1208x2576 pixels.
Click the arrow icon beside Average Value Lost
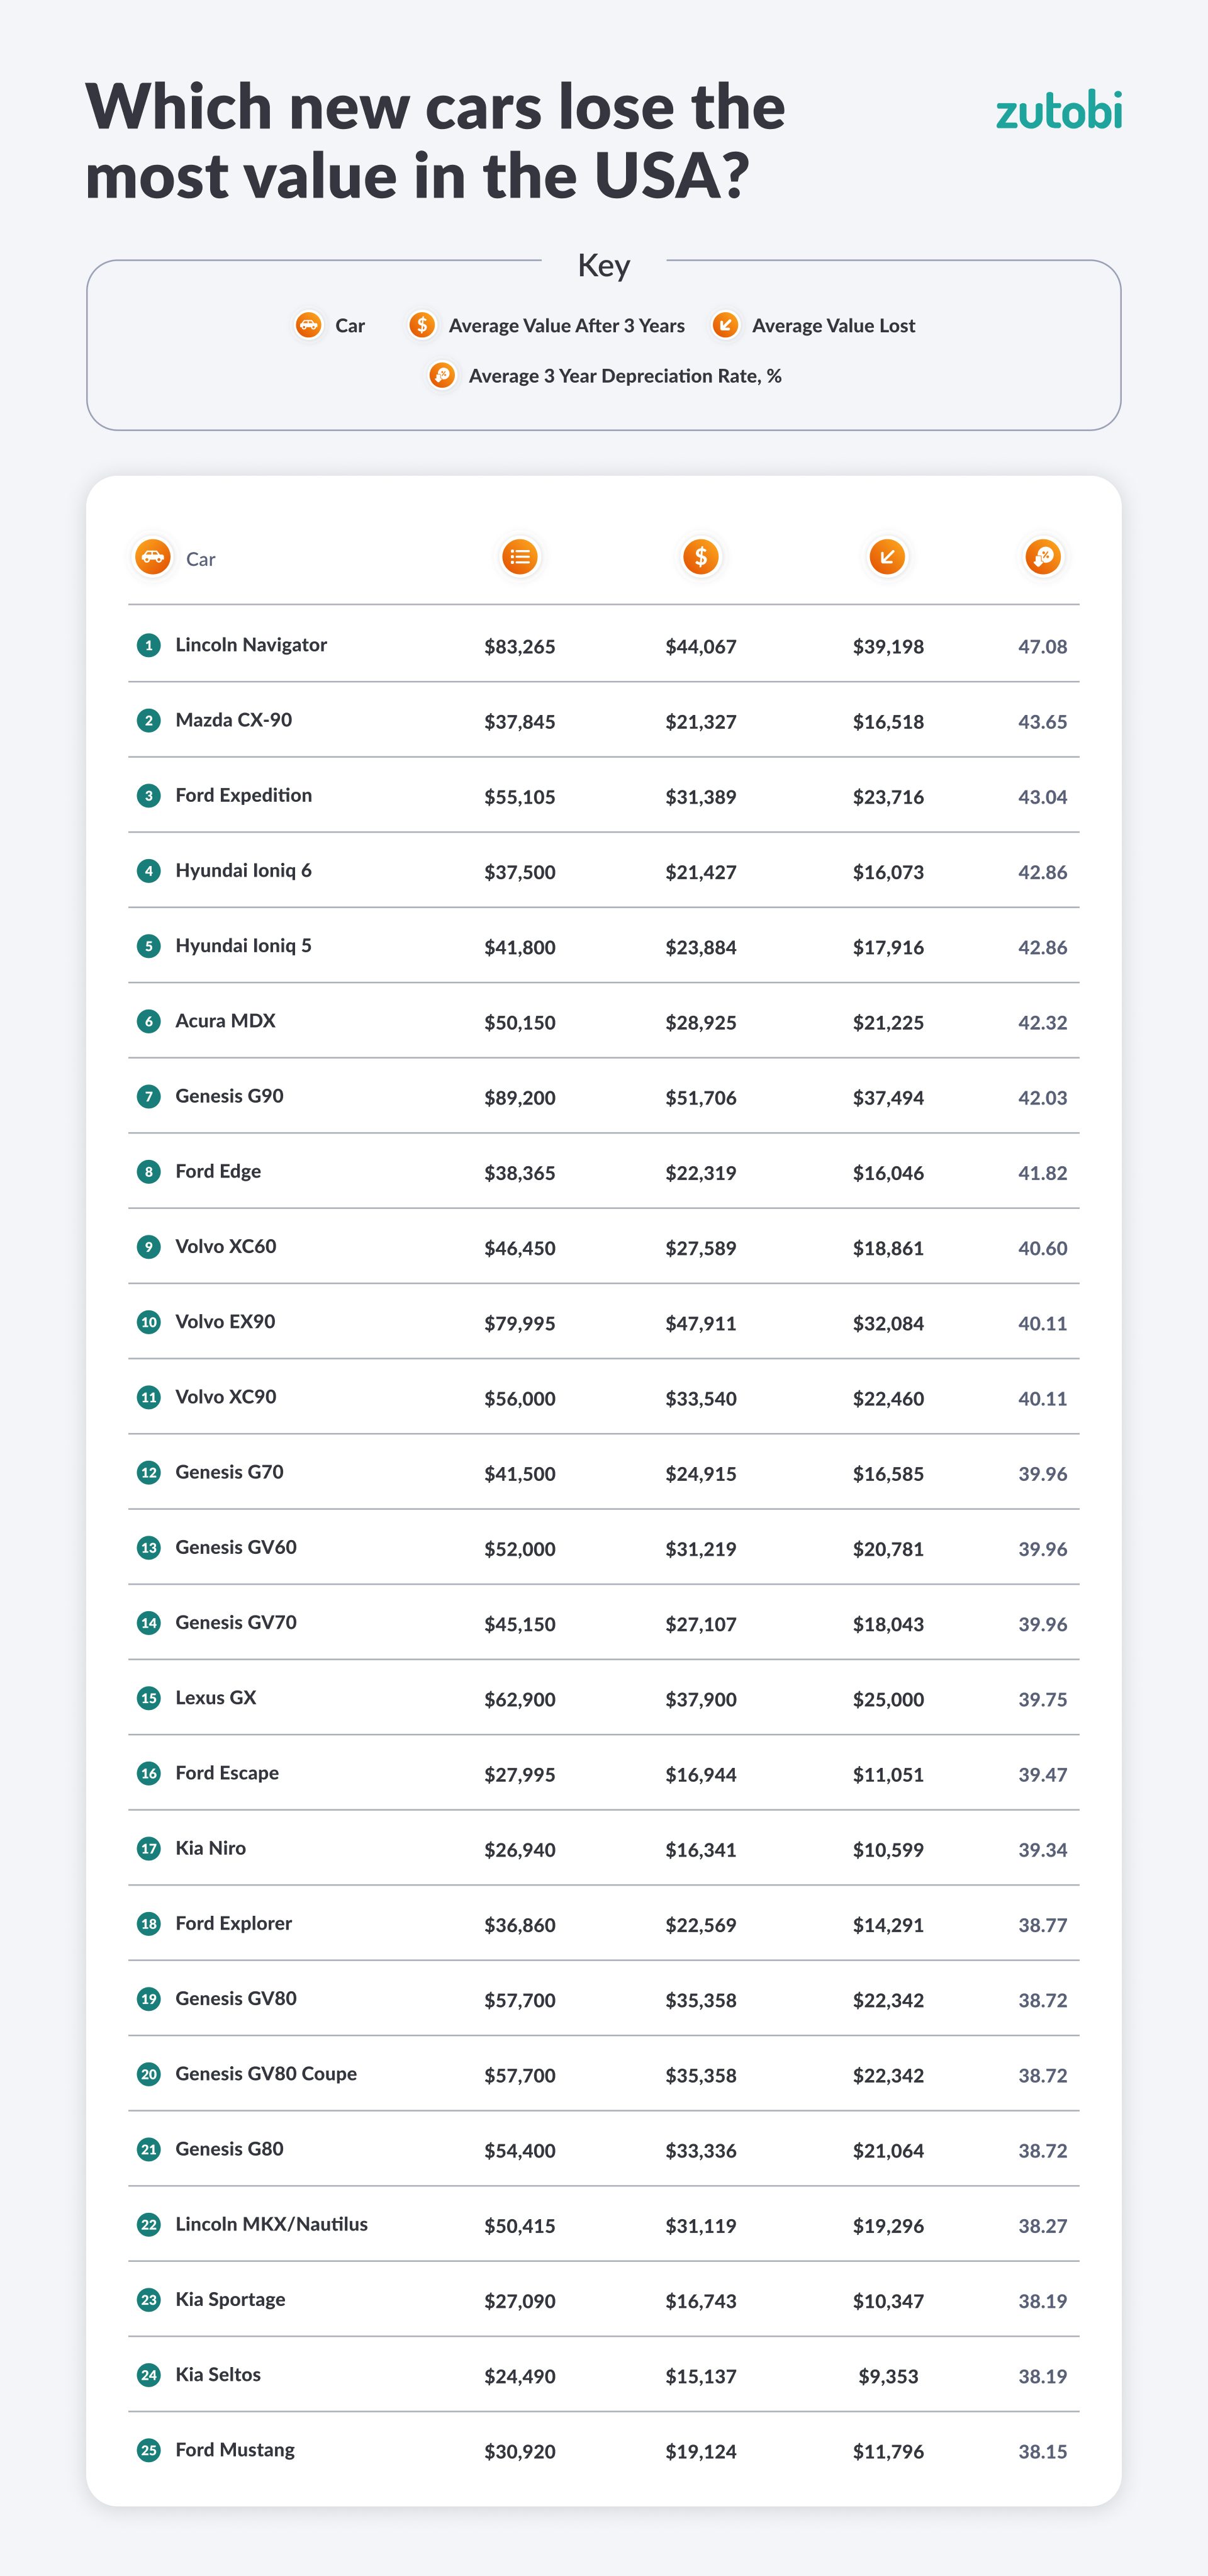pos(725,325)
